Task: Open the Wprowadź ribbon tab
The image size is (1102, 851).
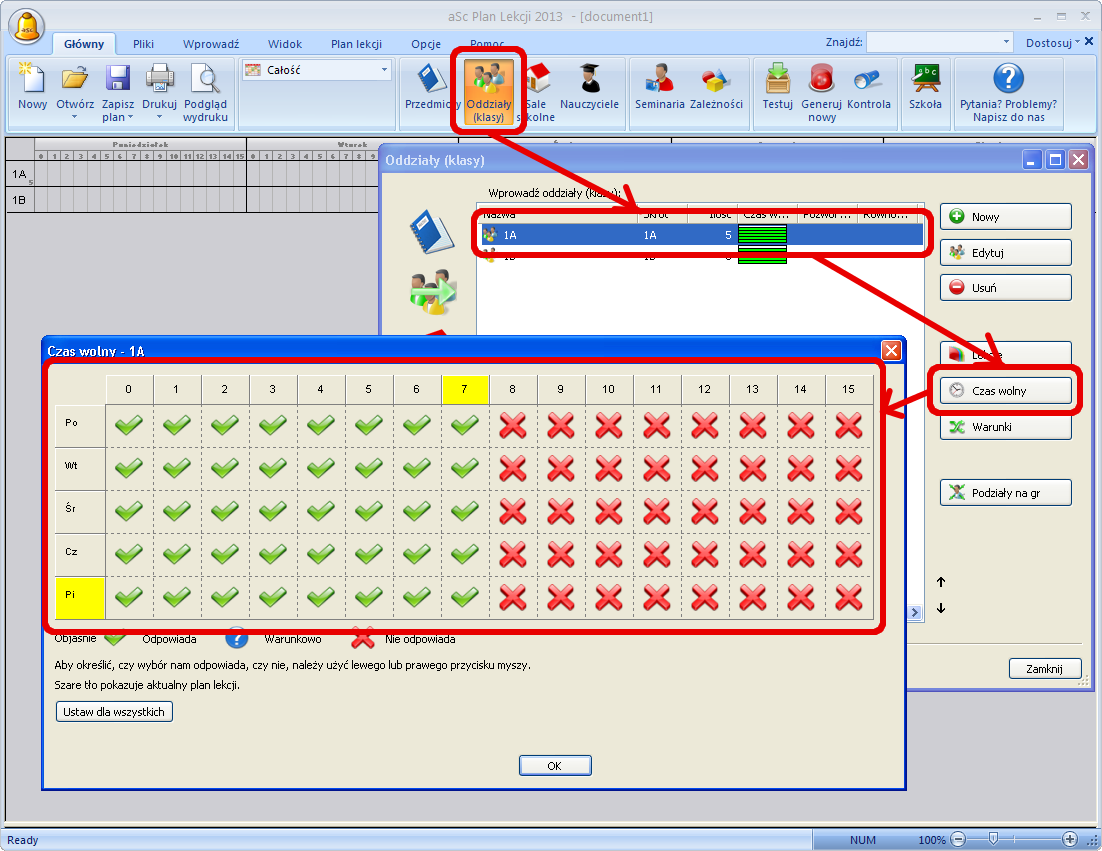Action: click(211, 44)
